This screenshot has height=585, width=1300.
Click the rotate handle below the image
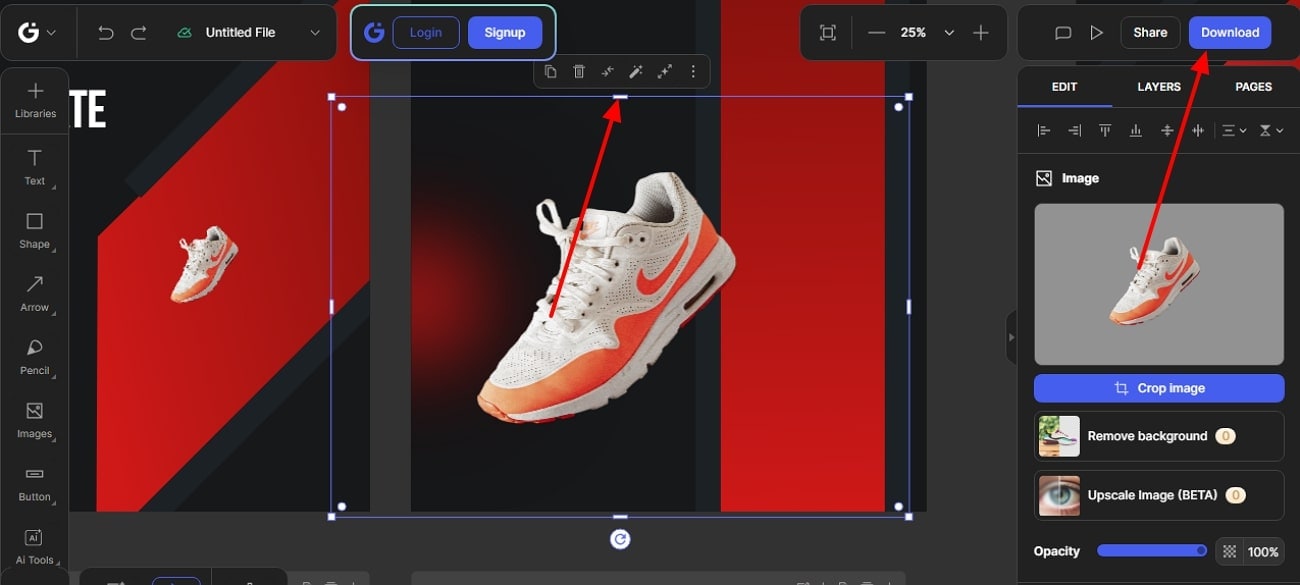pos(620,540)
